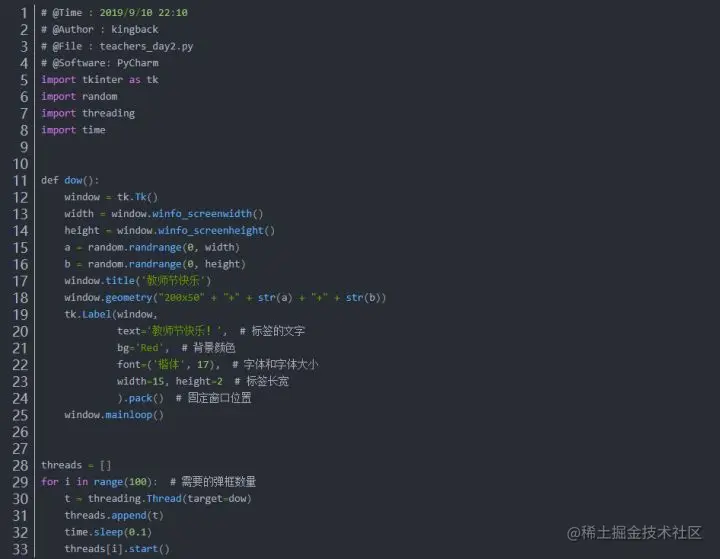Click the threads[i].start() line

pos(117,548)
